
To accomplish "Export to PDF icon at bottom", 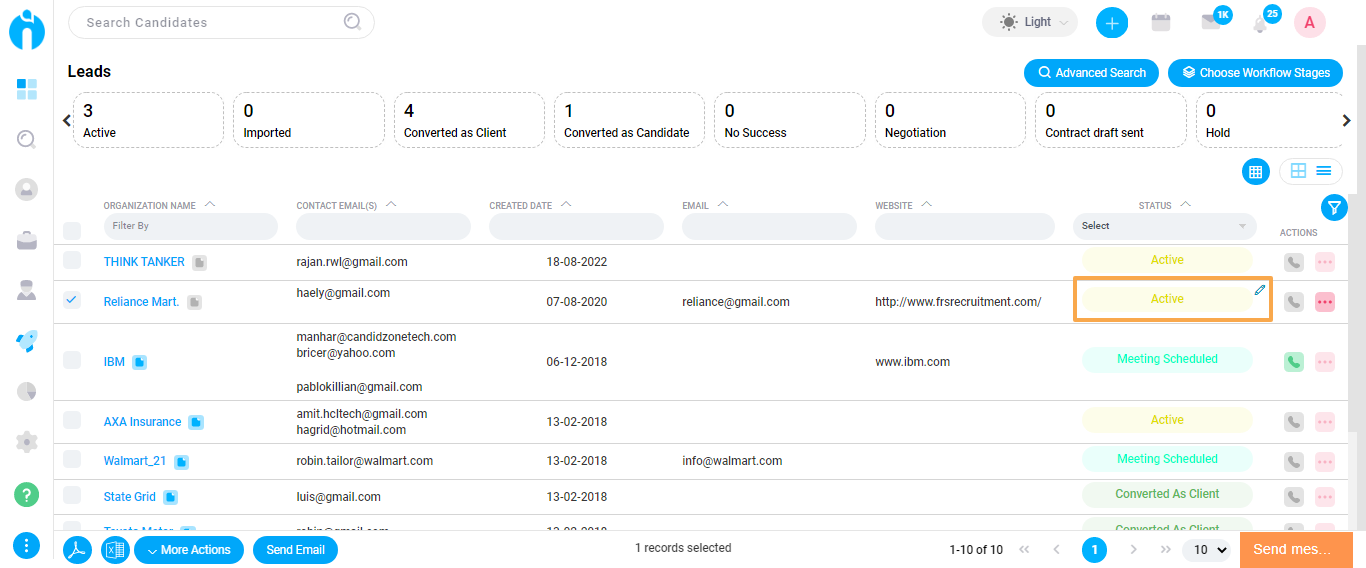I will point(78,550).
